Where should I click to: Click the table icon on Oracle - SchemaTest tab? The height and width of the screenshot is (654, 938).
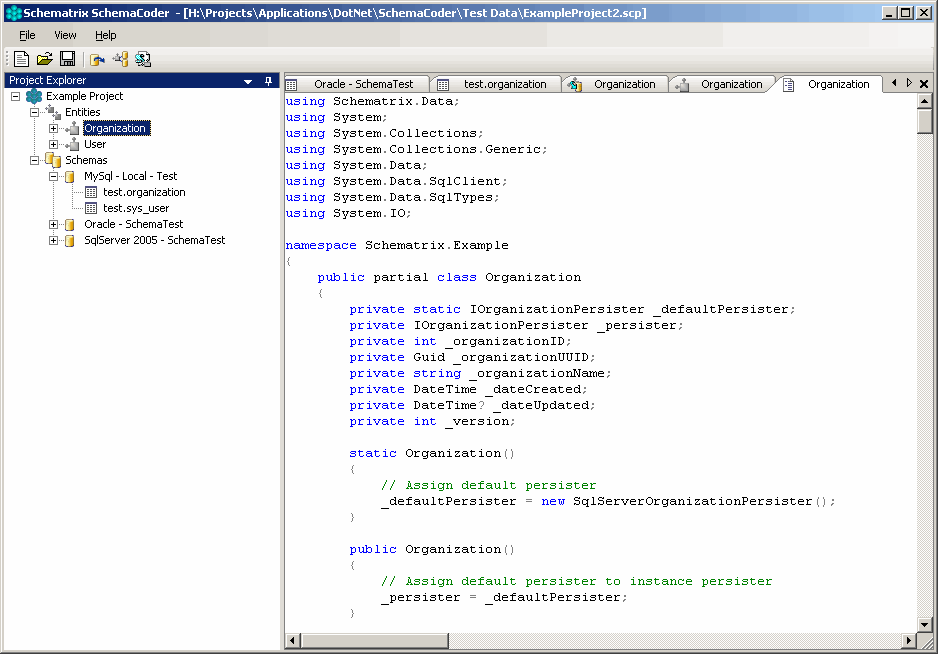tap(291, 84)
